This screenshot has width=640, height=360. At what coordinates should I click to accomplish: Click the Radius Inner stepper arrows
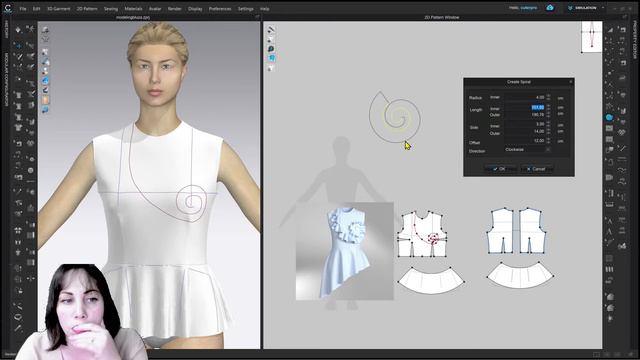tap(548, 97)
